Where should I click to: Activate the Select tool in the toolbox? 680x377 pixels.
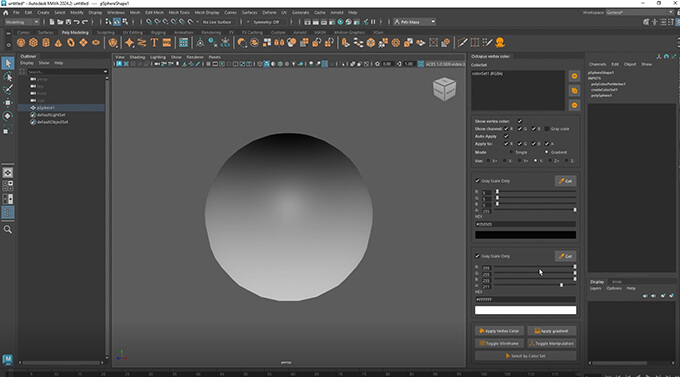8,63
